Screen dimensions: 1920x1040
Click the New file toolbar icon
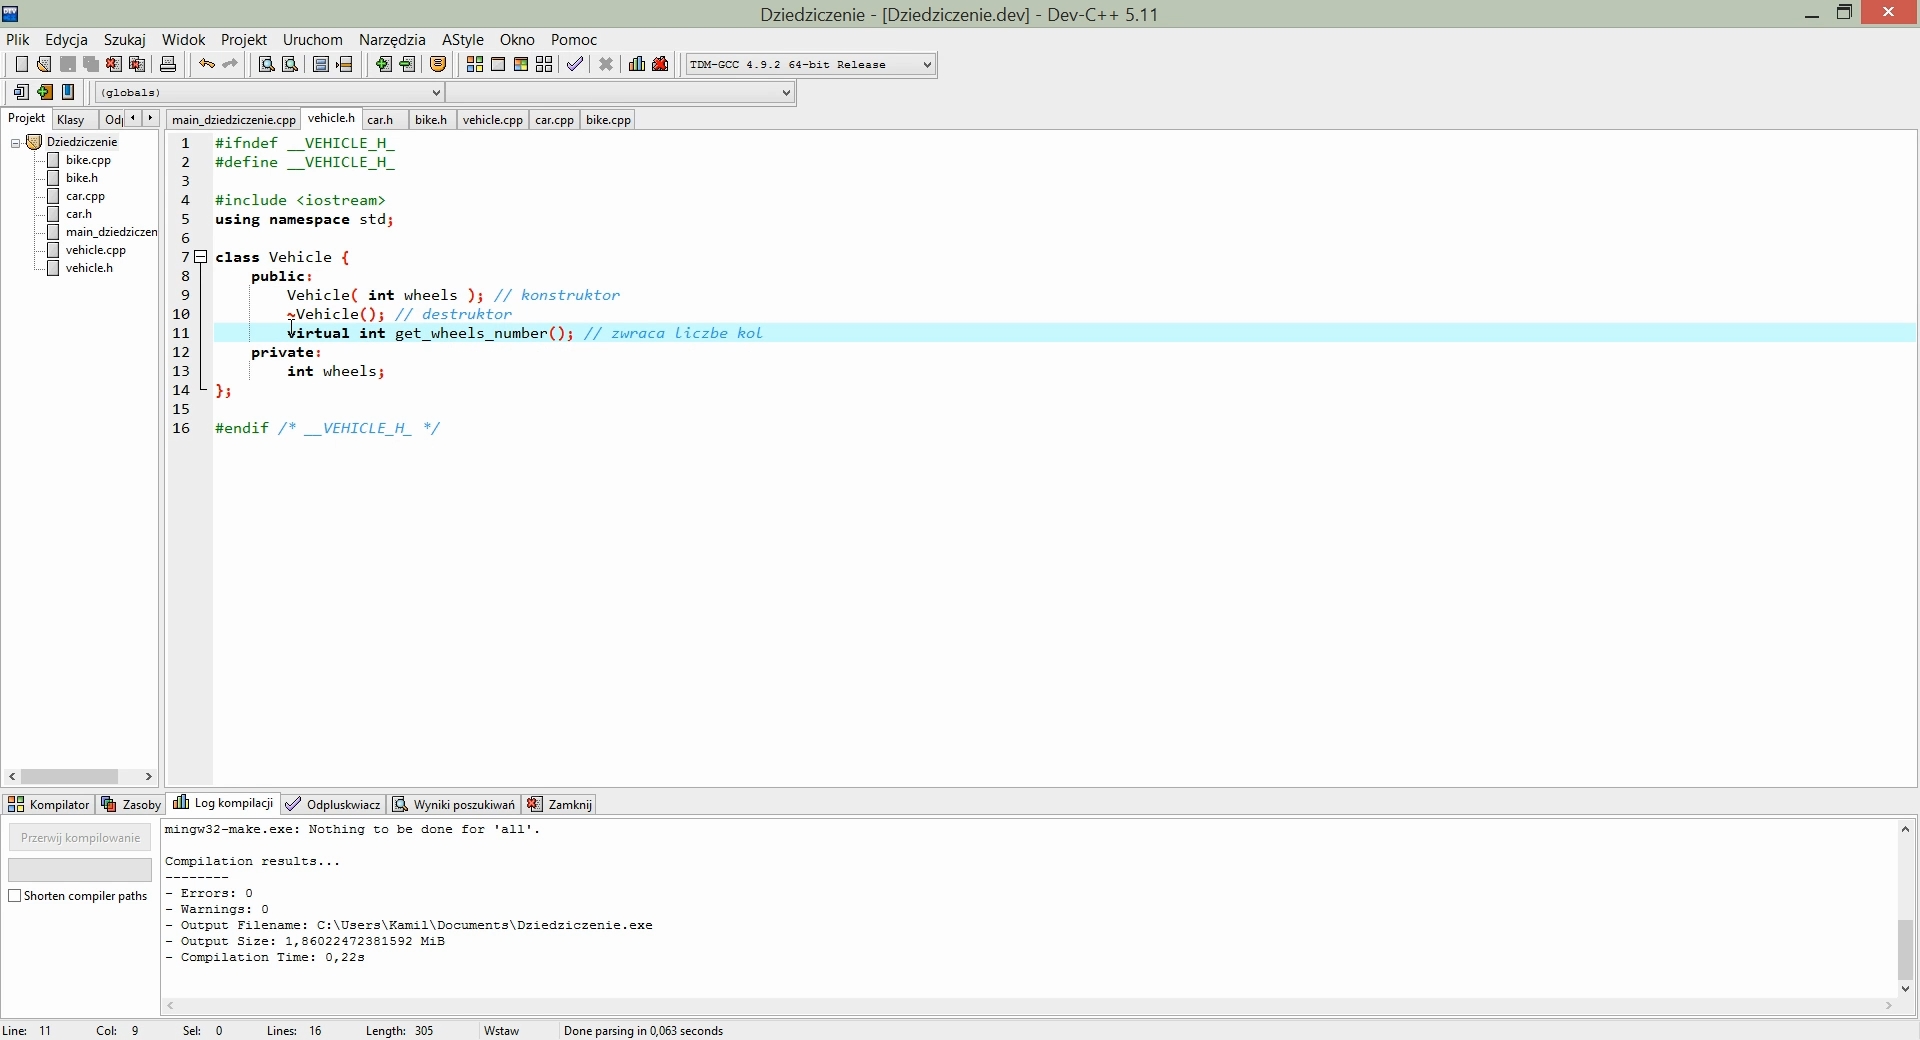[x=21, y=65]
